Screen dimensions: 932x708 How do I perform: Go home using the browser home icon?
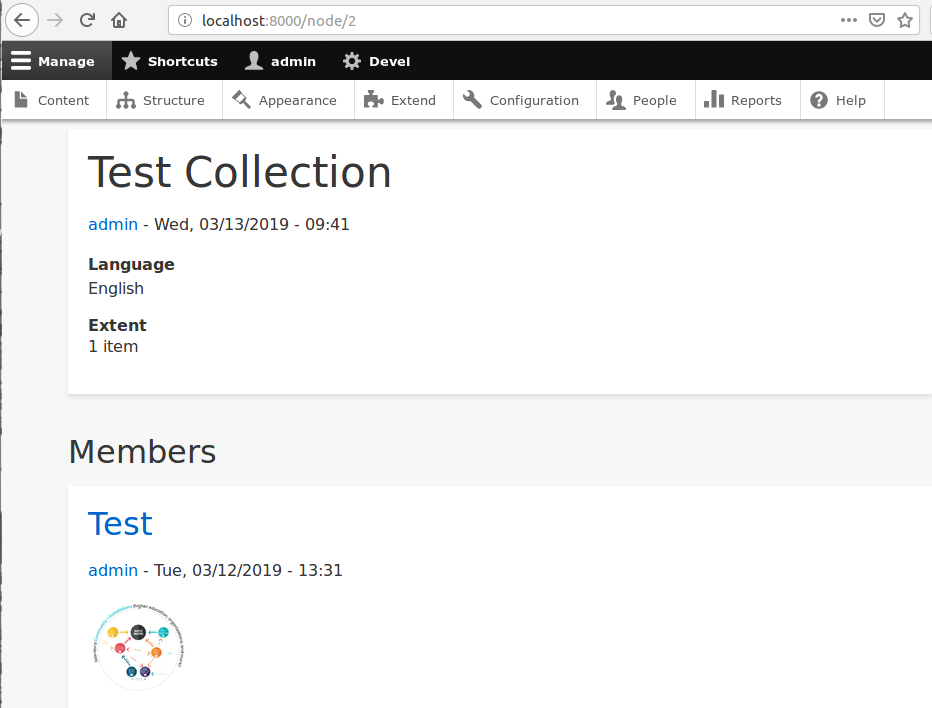click(x=119, y=19)
